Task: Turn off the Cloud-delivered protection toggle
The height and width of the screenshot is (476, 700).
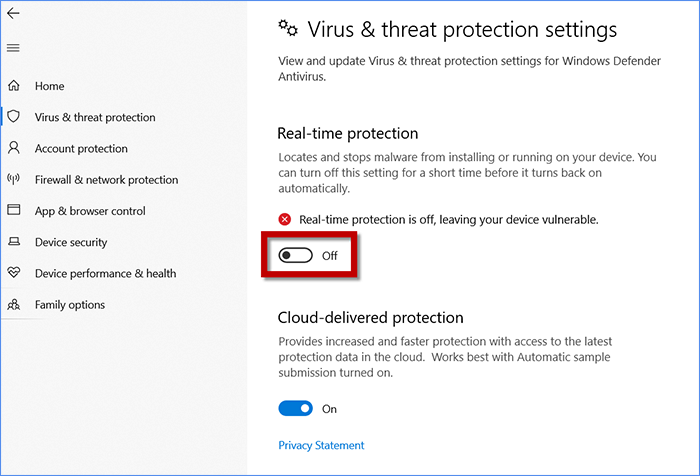Action: point(296,408)
